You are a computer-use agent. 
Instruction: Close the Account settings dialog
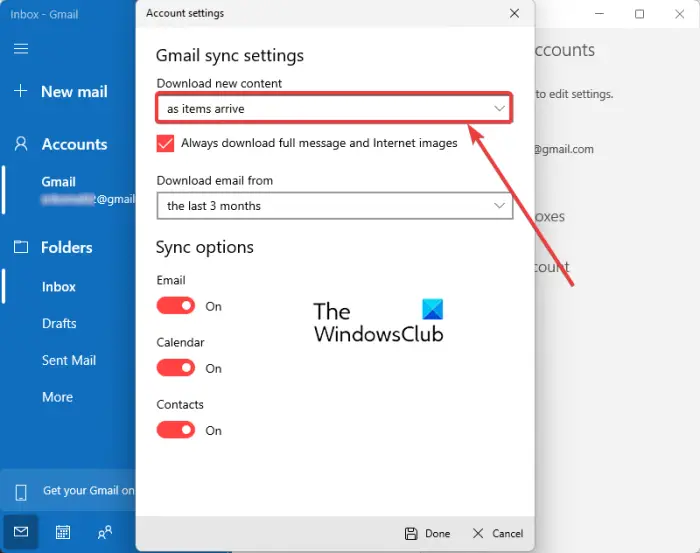(514, 13)
